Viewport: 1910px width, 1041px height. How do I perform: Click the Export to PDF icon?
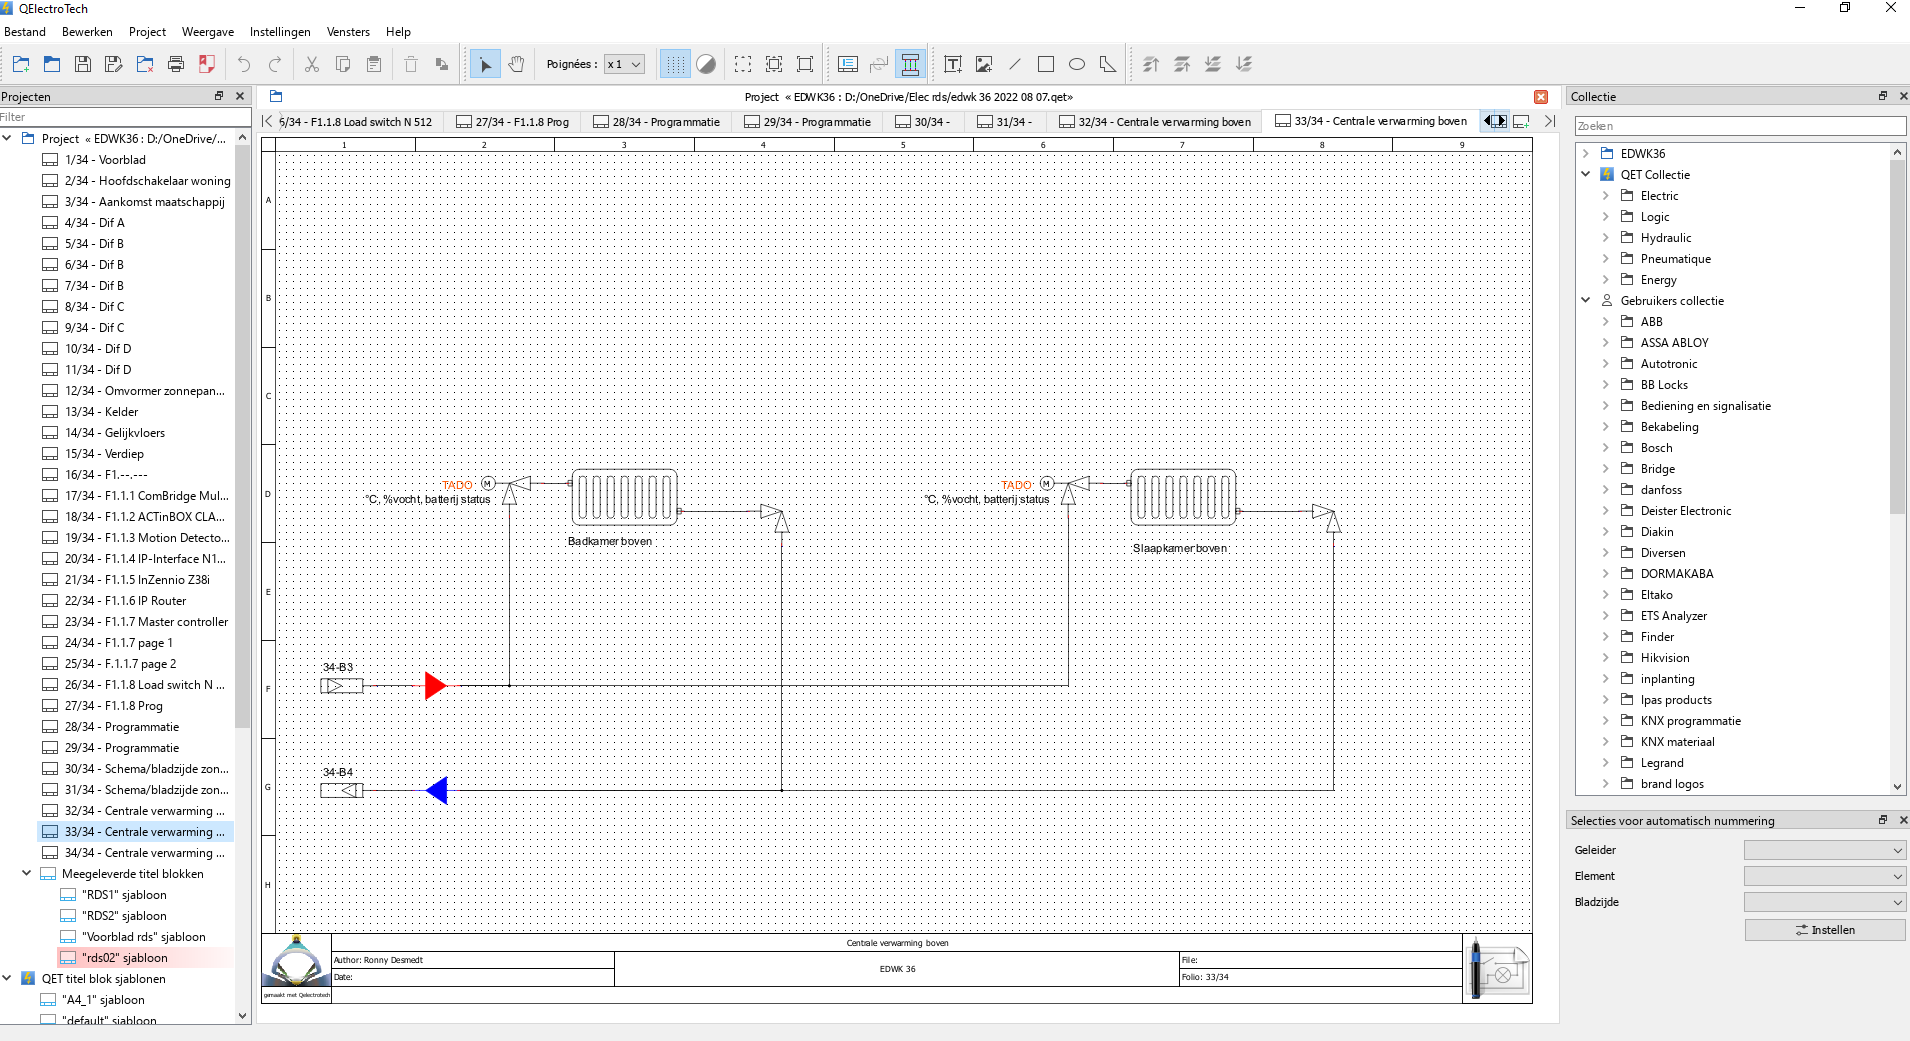click(x=207, y=65)
